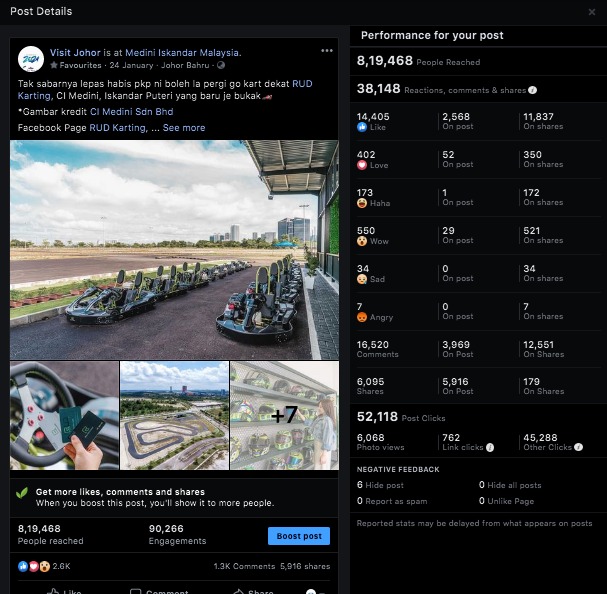
Task: Click the 8,19,468 People Reached heading
Action: 418,61
